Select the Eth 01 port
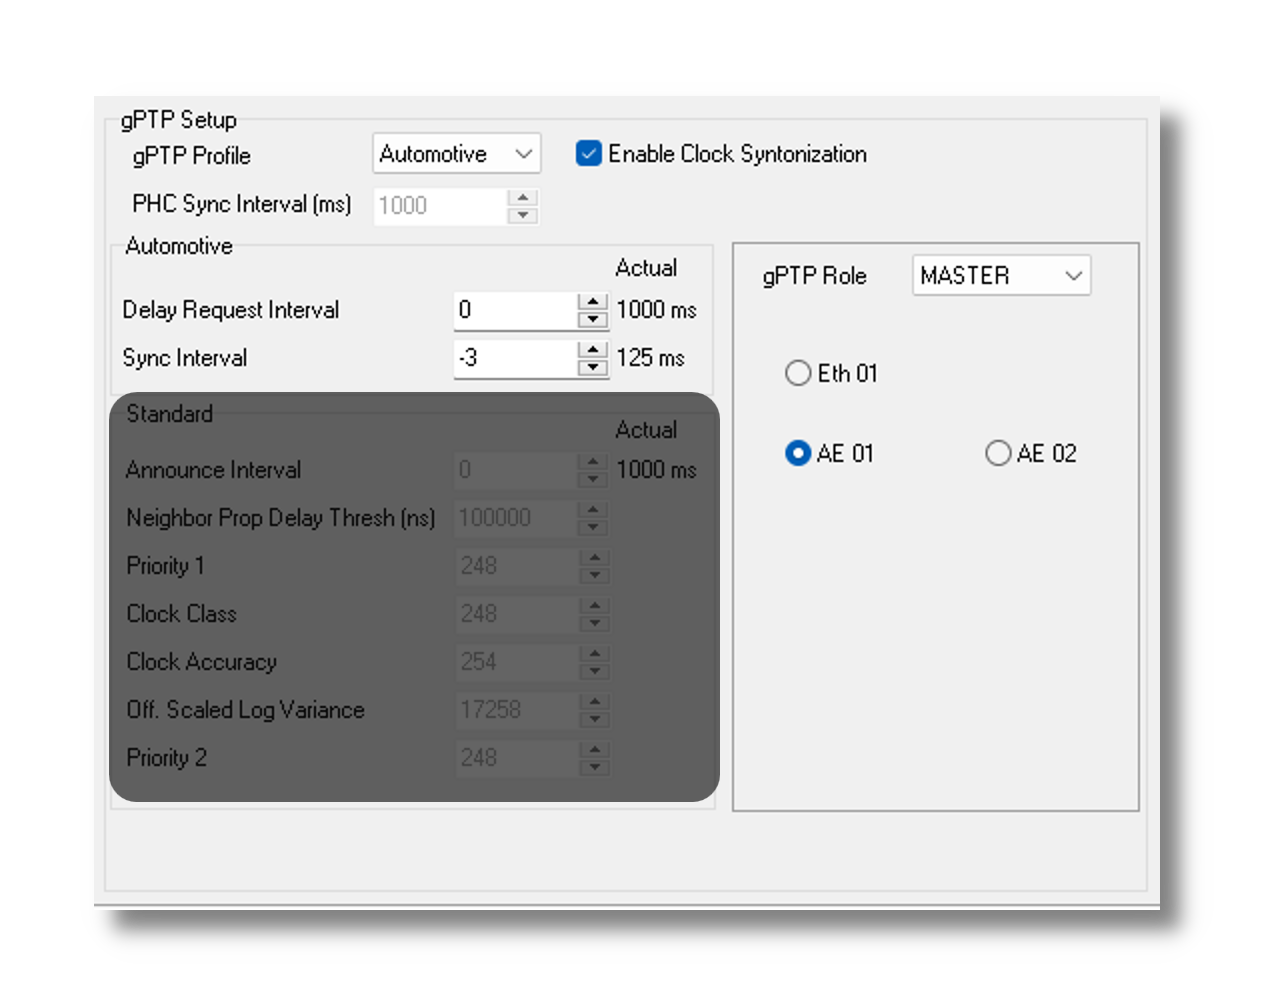Viewport: 1281px width, 1008px height. pyautogui.click(x=798, y=373)
